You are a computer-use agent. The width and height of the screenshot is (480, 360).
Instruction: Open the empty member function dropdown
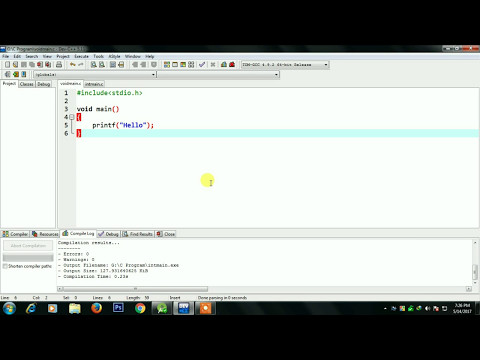218,74
